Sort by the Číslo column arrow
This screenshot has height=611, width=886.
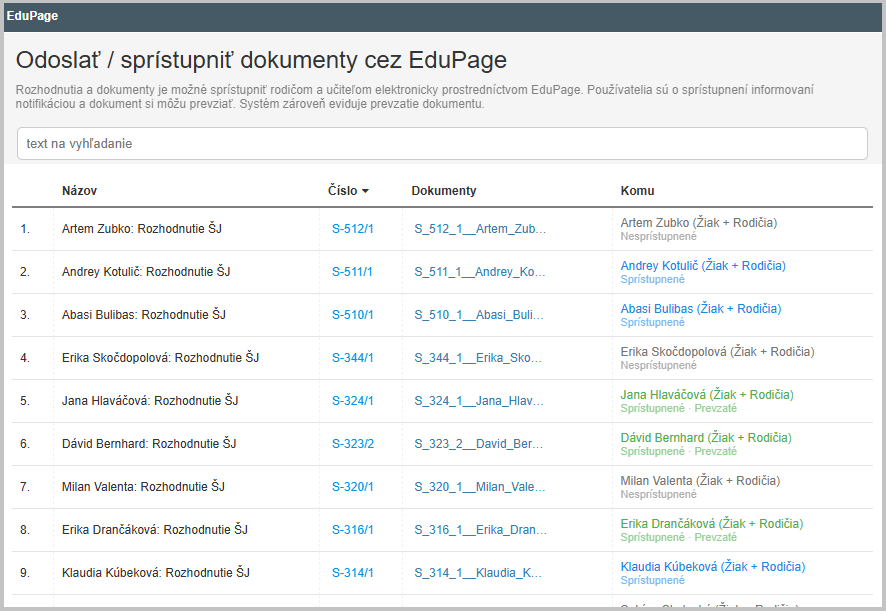[x=365, y=191]
